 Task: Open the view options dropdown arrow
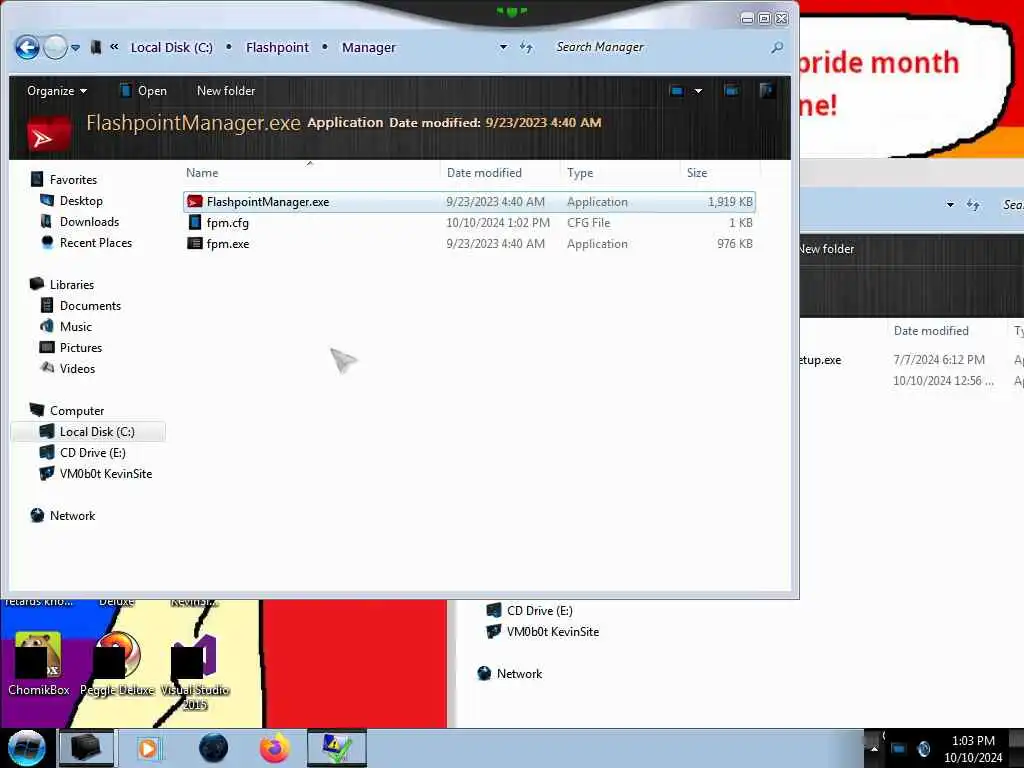pos(698,91)
